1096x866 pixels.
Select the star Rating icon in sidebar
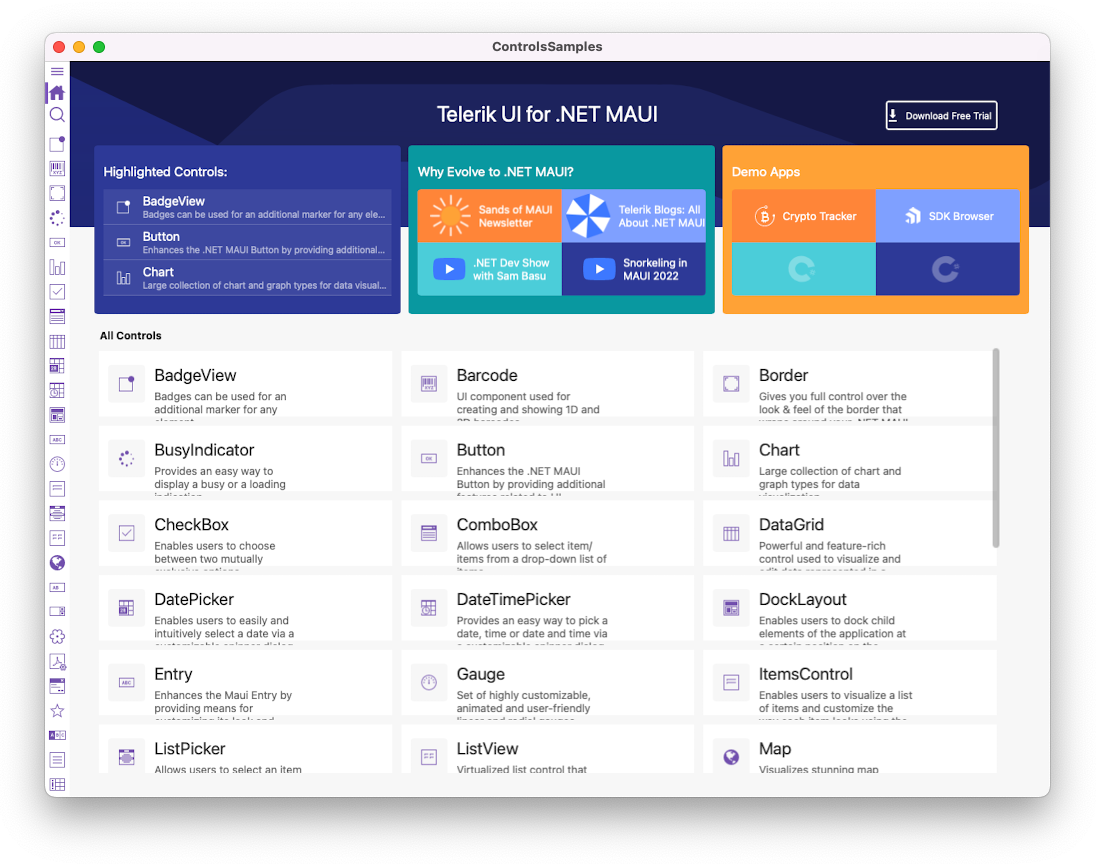point(57,711)
